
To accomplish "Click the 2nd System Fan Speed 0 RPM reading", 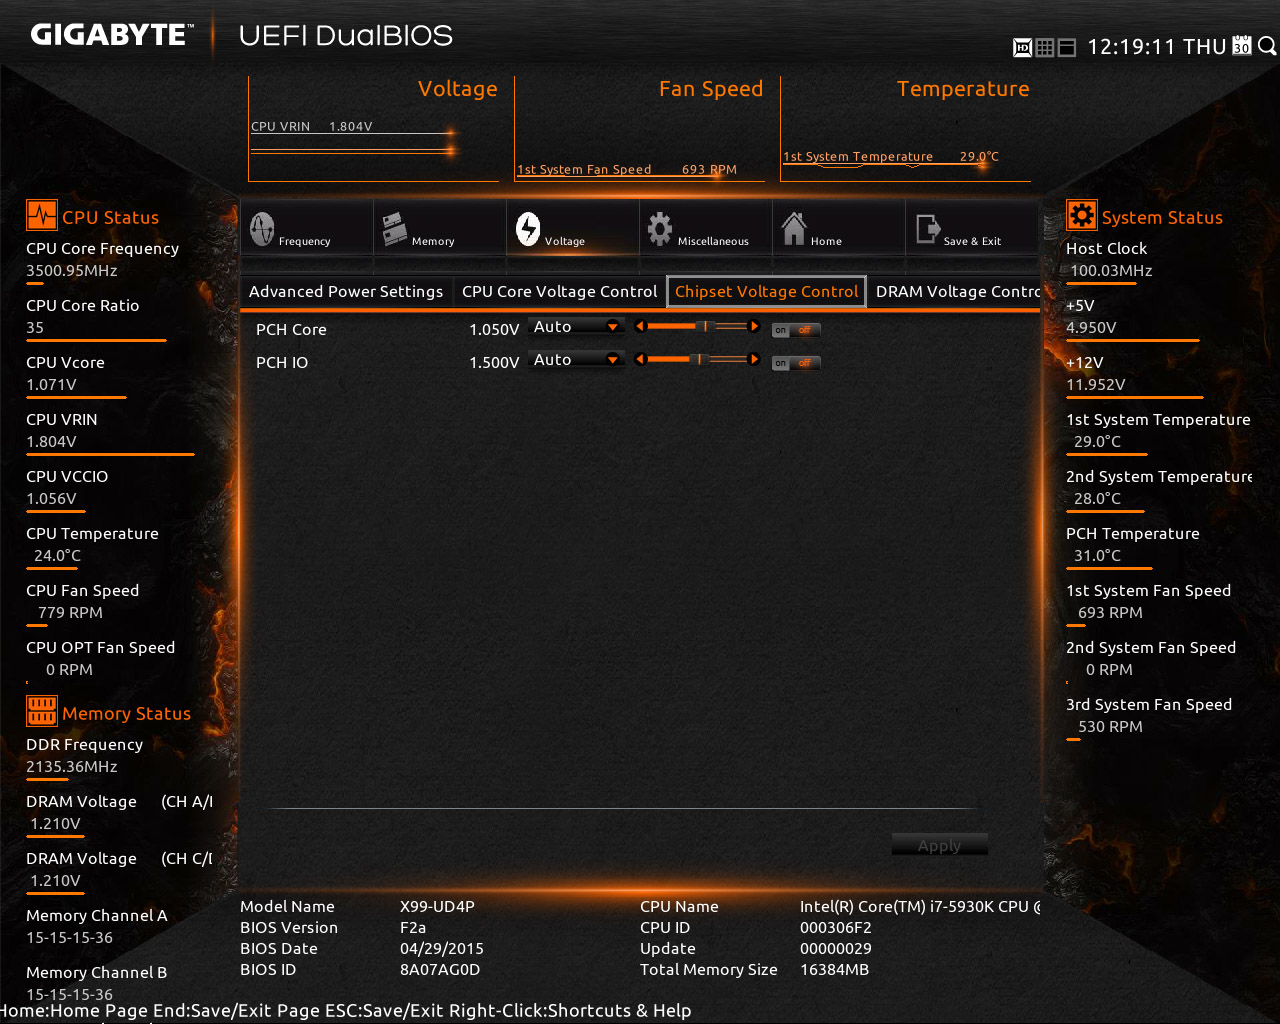I will coord(1109,670).
